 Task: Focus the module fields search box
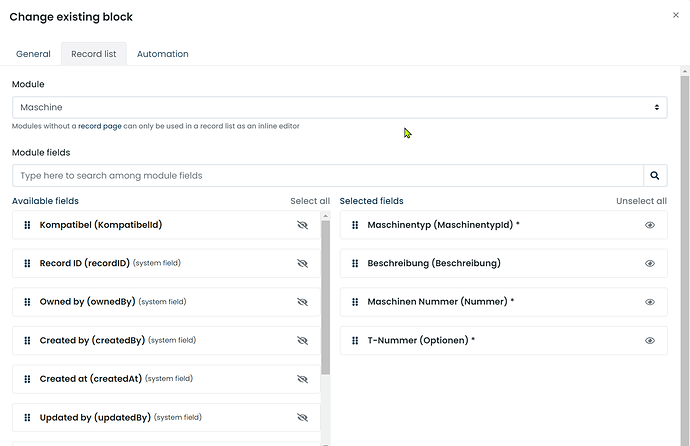pos(328,175)
